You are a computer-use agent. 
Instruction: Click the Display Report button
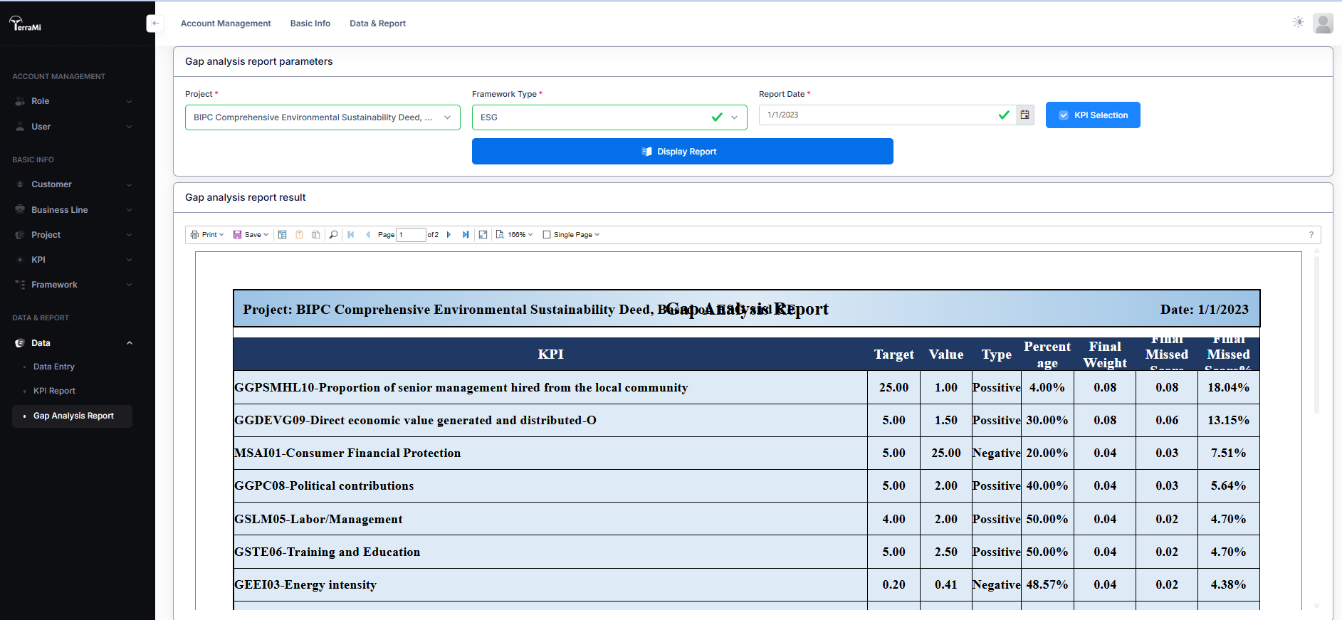point(682,152)
